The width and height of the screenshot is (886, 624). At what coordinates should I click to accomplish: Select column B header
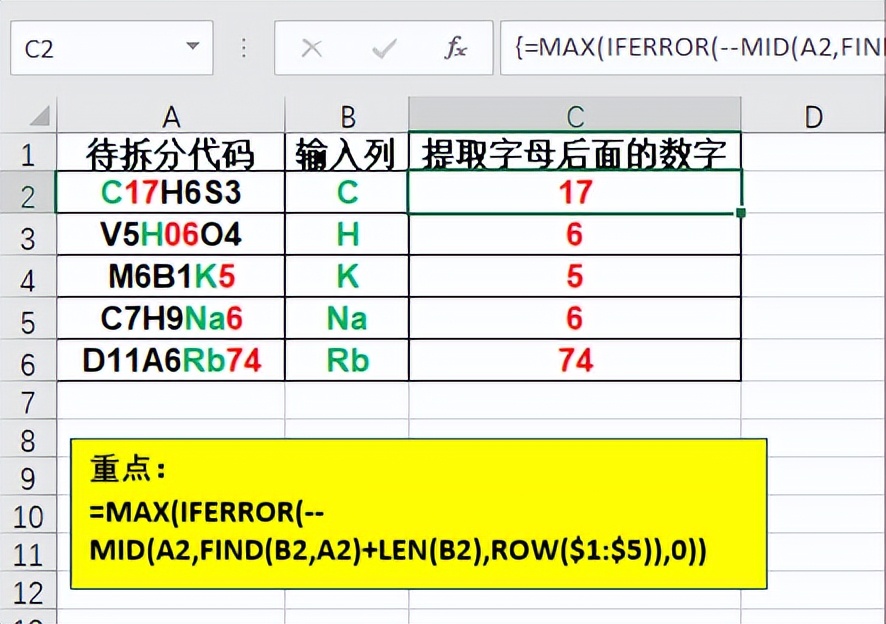[x=347, y=116]
